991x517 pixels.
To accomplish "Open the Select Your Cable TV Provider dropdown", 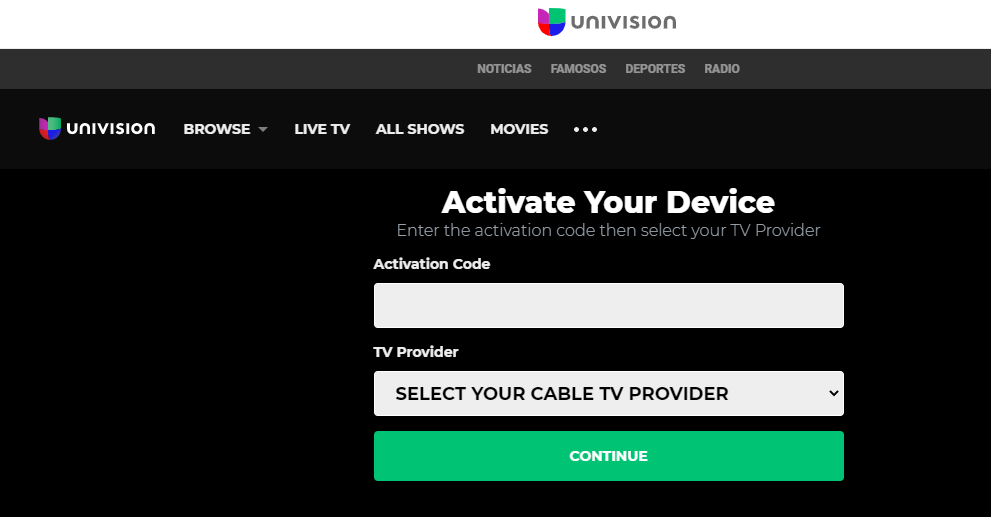I will tap(609, 393).
